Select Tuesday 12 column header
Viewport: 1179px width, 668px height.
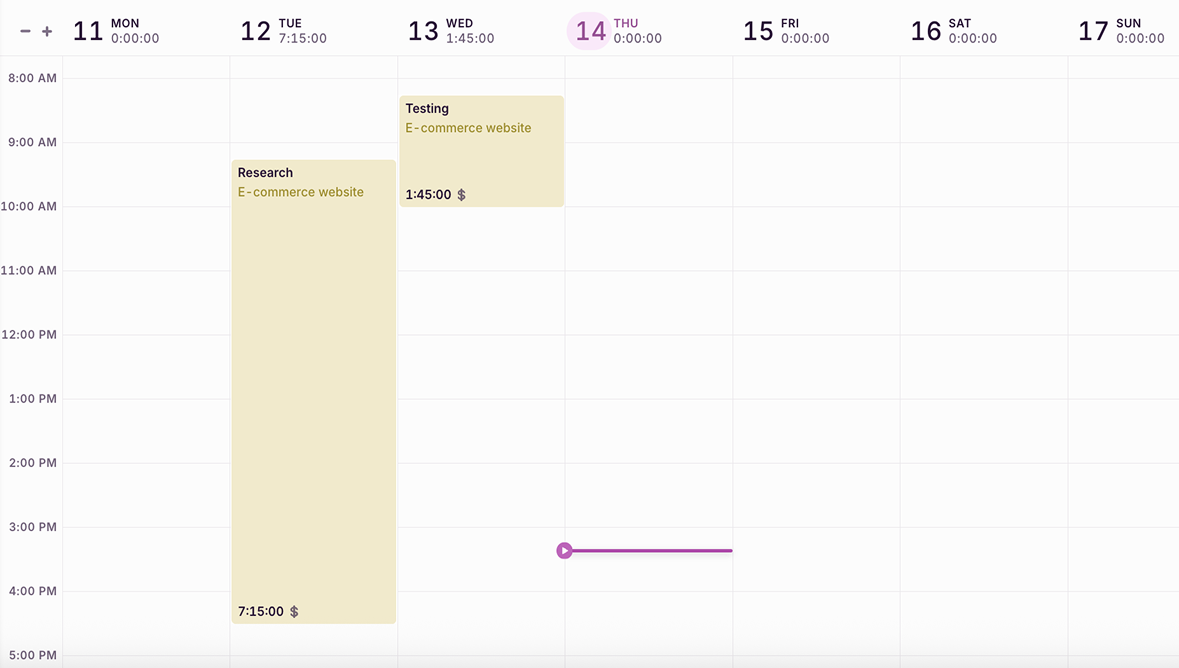[283, 31]
